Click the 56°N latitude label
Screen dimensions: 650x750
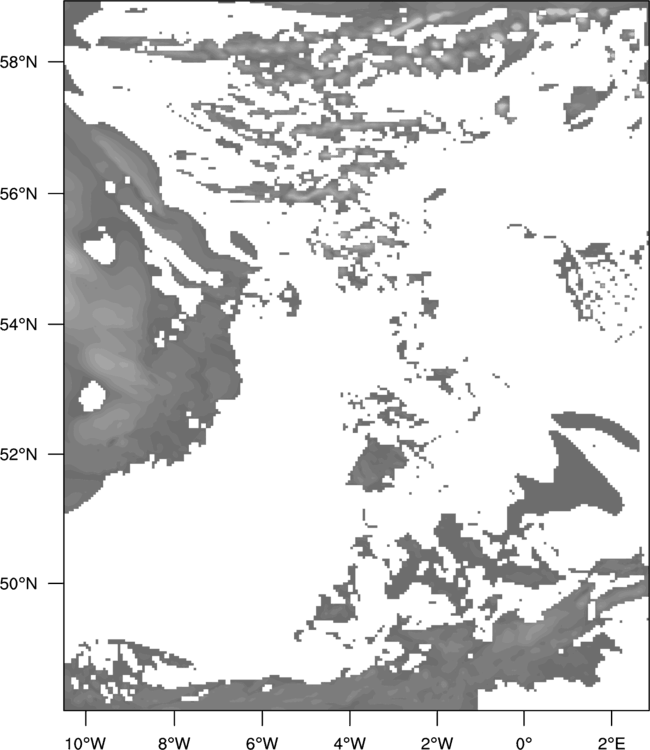point(18,194)
